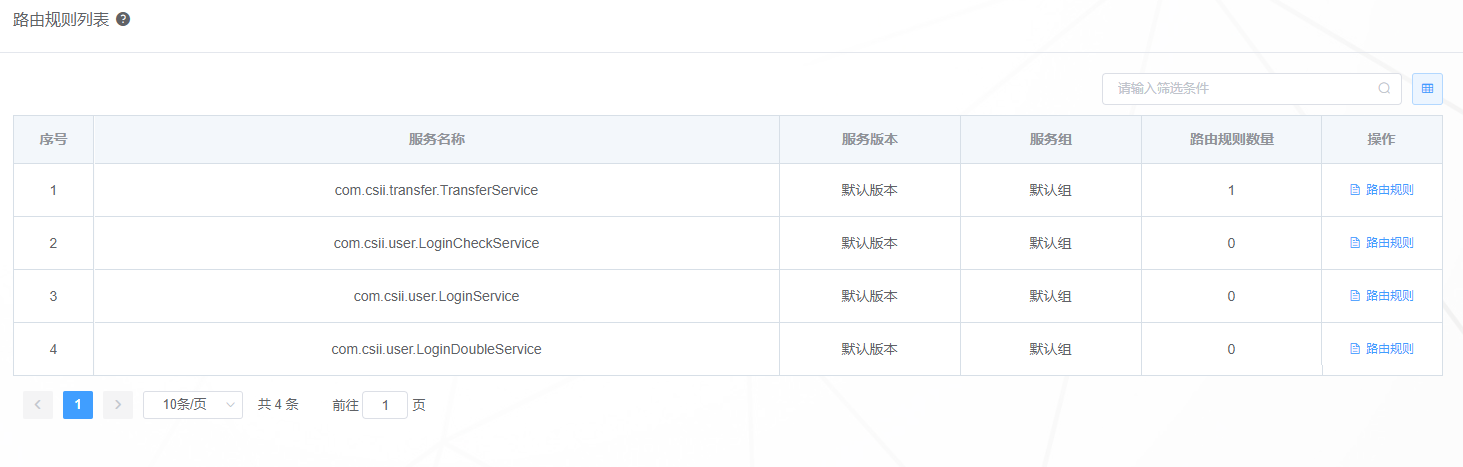Select com.csii.user.LoginDoubleService cell
The height and width of the screenshot is (467, 1463).
(x=437, y=349)
